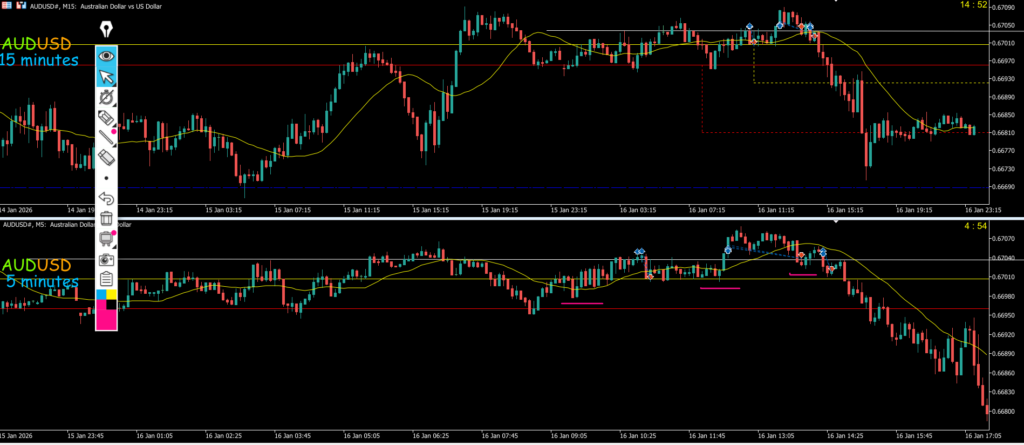Open the clipboard notes icon
This screenshot has height=445, width=1024.
click(107, 279)
